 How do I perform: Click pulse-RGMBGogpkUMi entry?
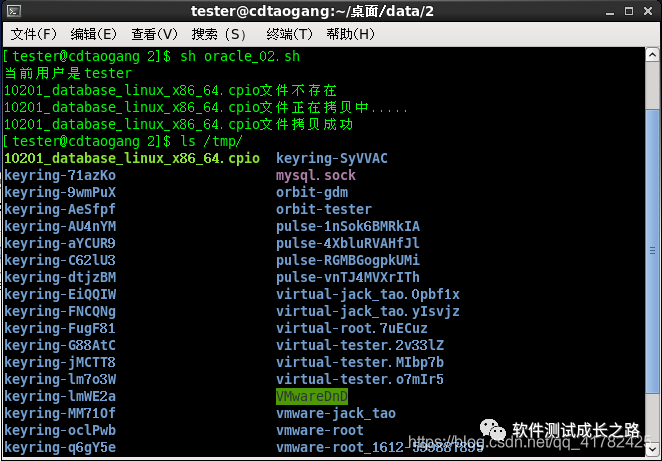point(348,260)
